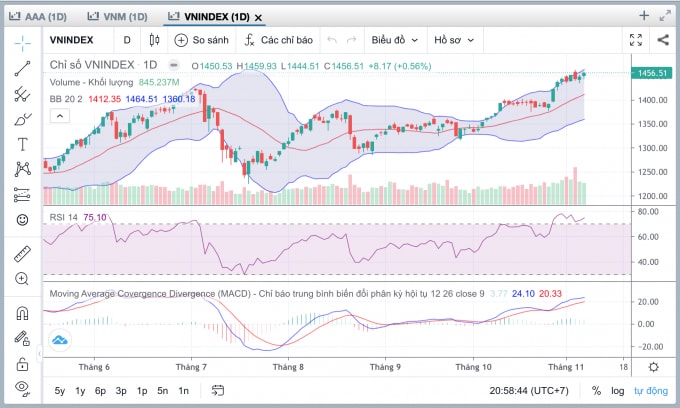Screen dimensions: 680x408
Task: Set range to 3p
Action: tap(121, 391)
